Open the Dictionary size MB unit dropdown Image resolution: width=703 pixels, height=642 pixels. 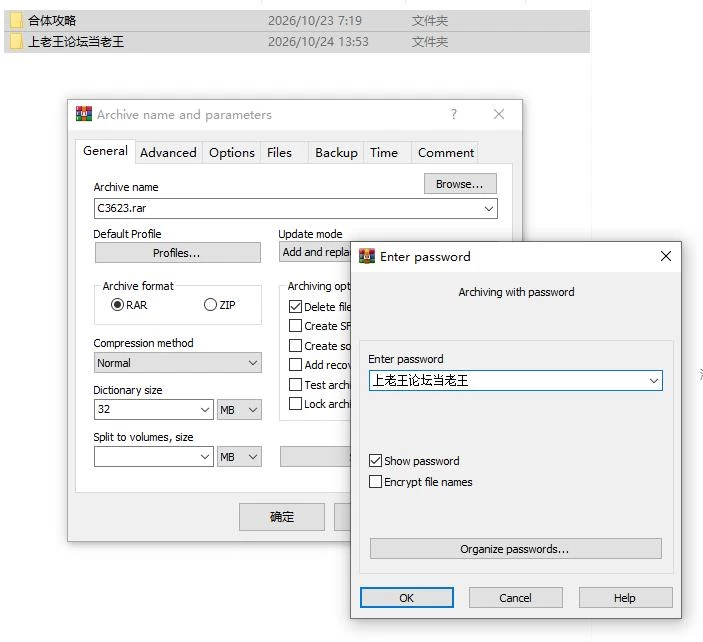click(x=239, y=410)
